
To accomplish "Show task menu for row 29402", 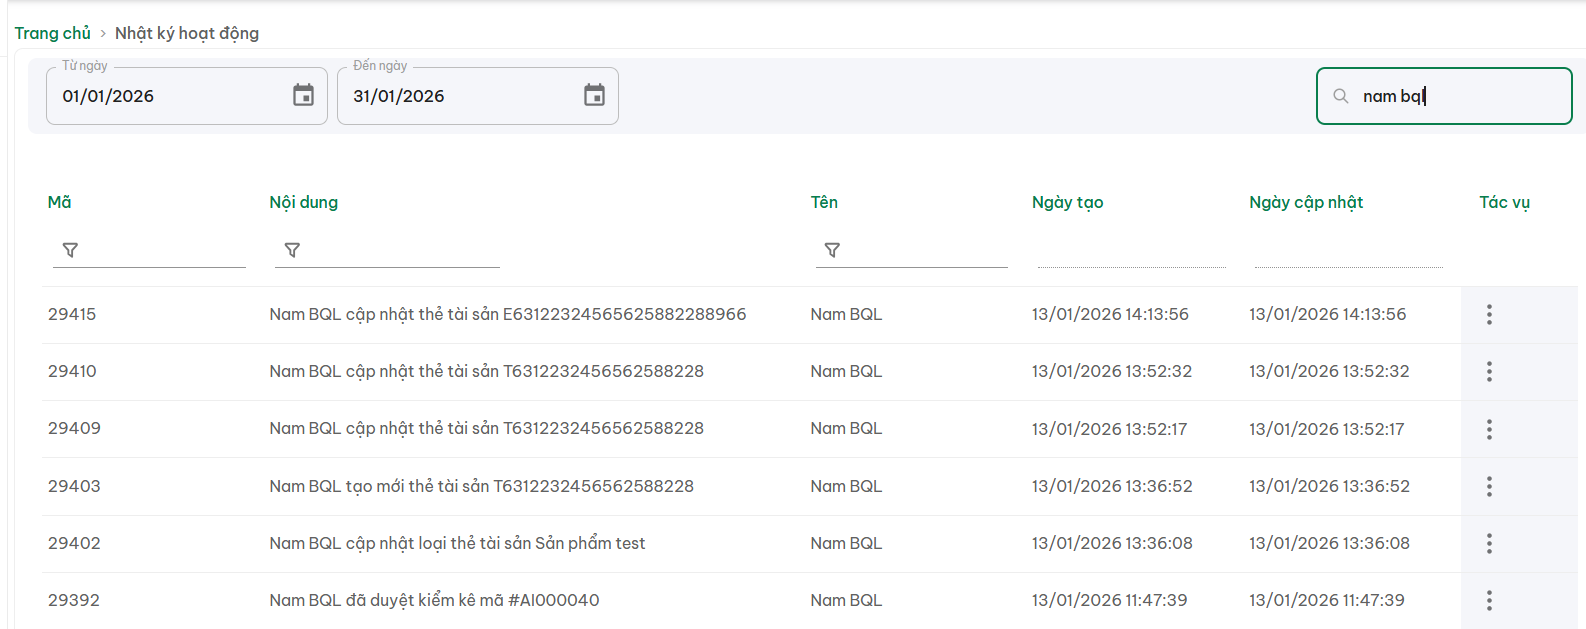I will [x=1489, y=543].
